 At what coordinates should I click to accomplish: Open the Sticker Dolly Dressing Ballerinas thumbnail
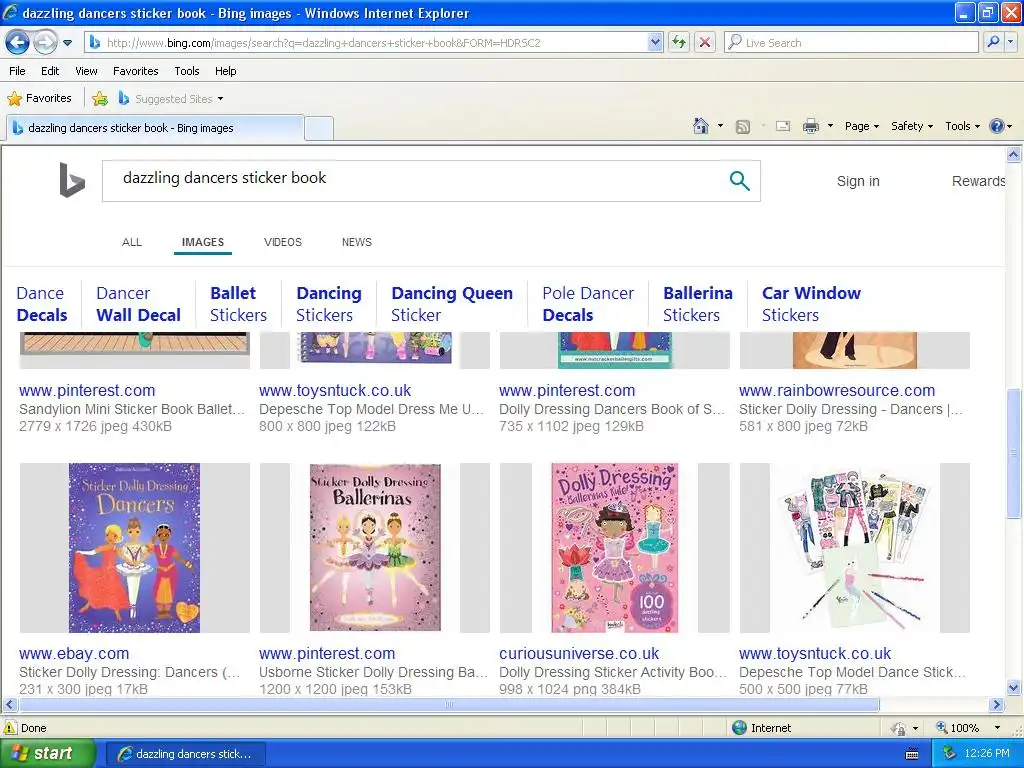pyautogui.click(x=375, y=548)
